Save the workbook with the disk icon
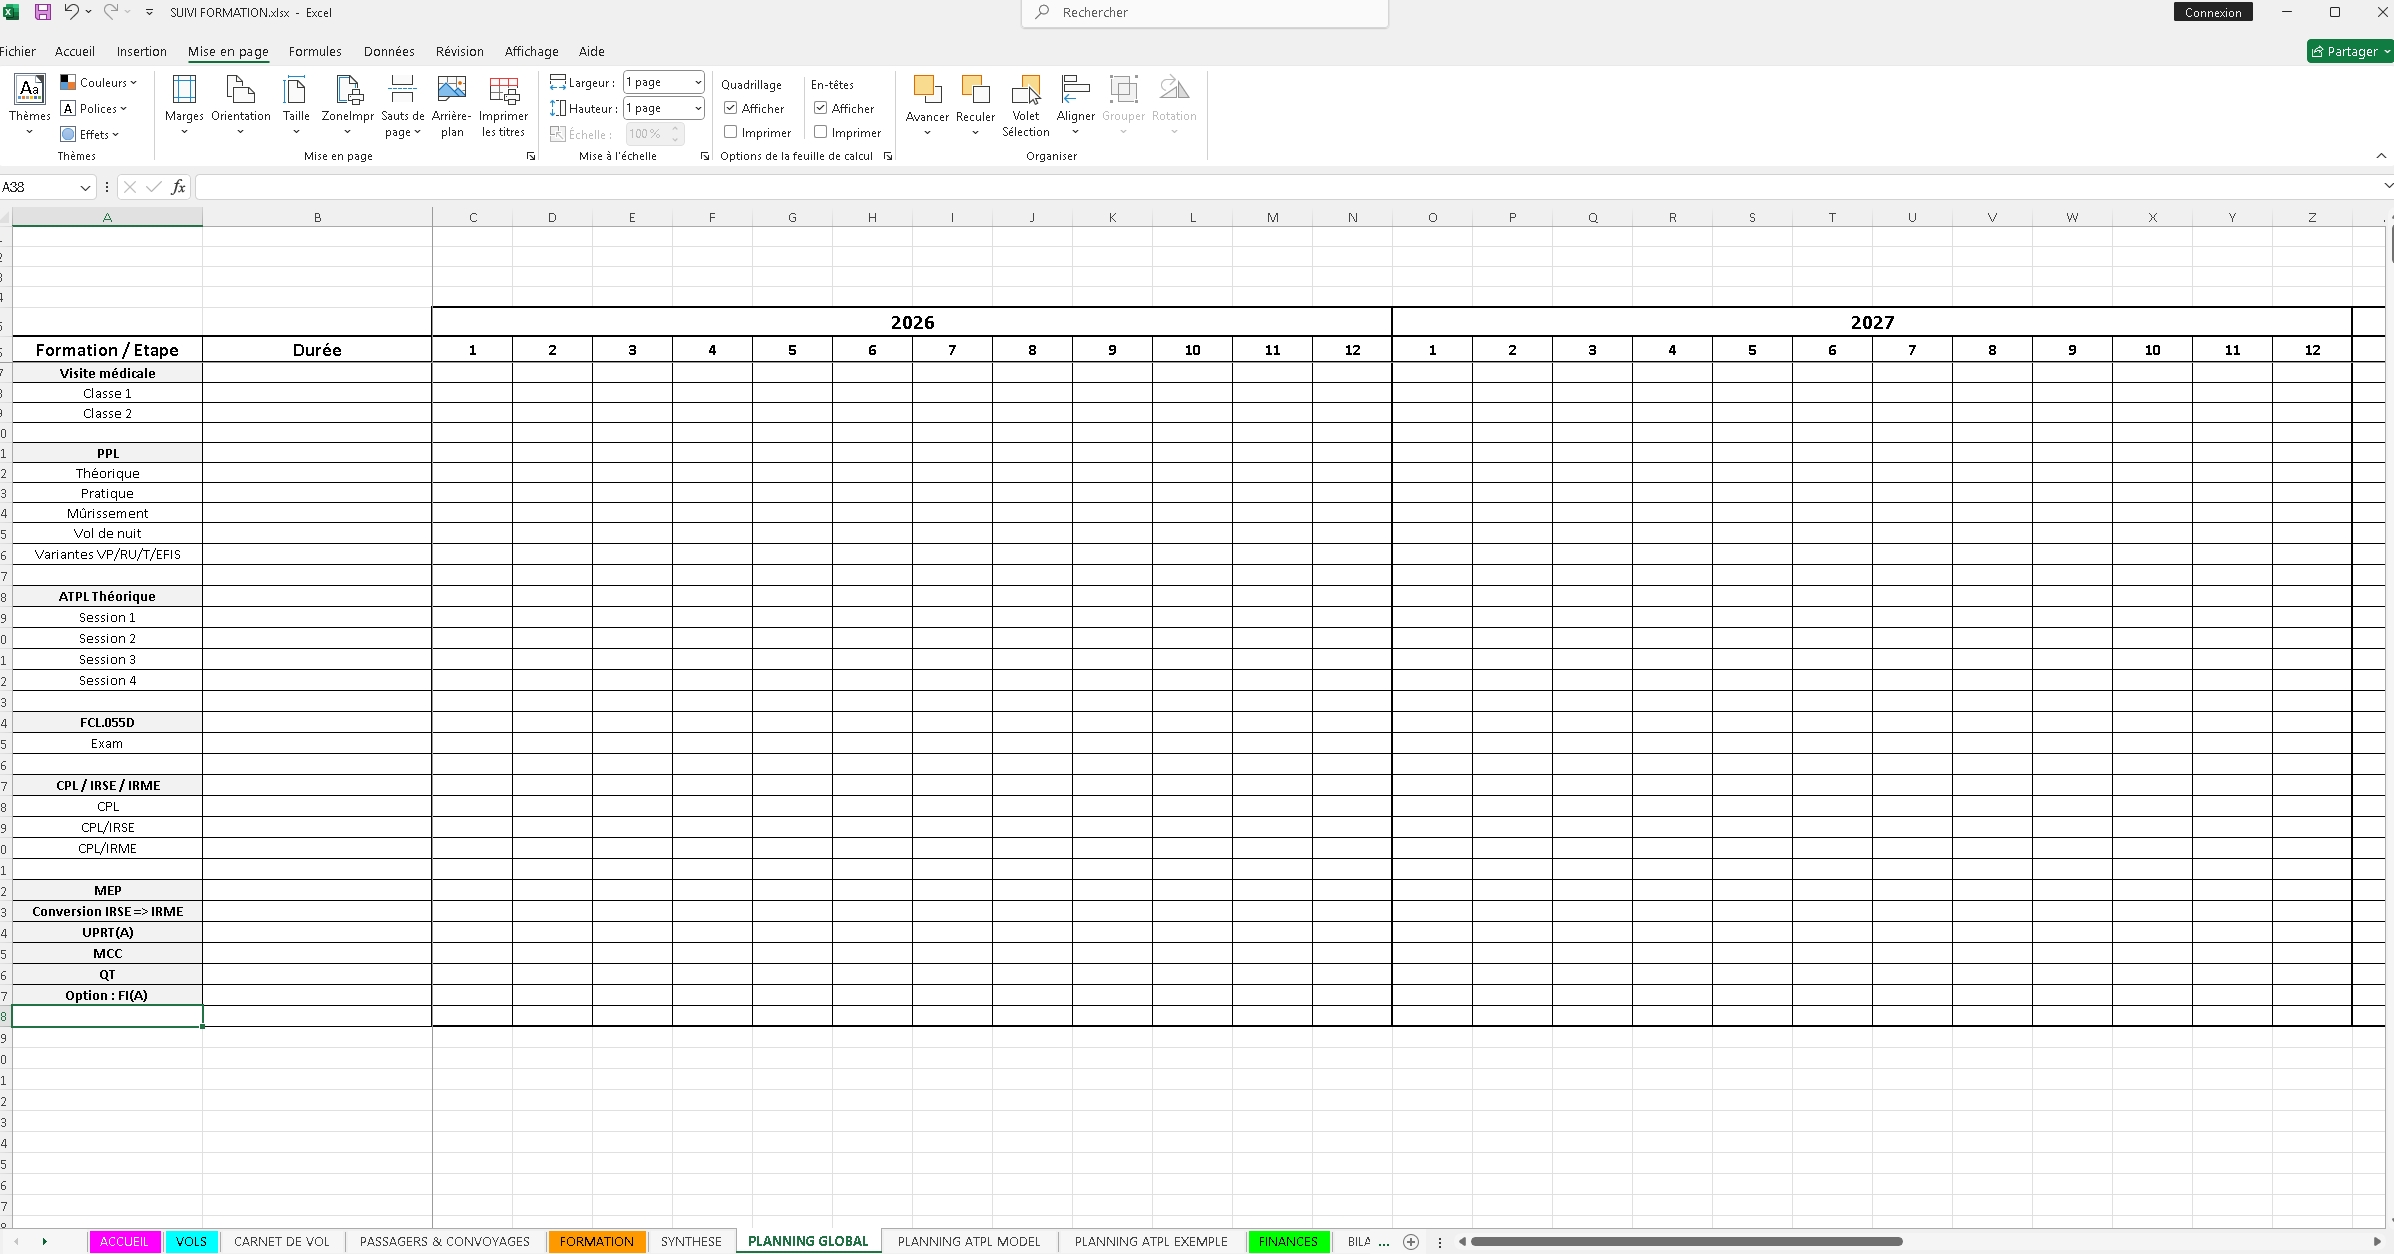 coord(43,12)
